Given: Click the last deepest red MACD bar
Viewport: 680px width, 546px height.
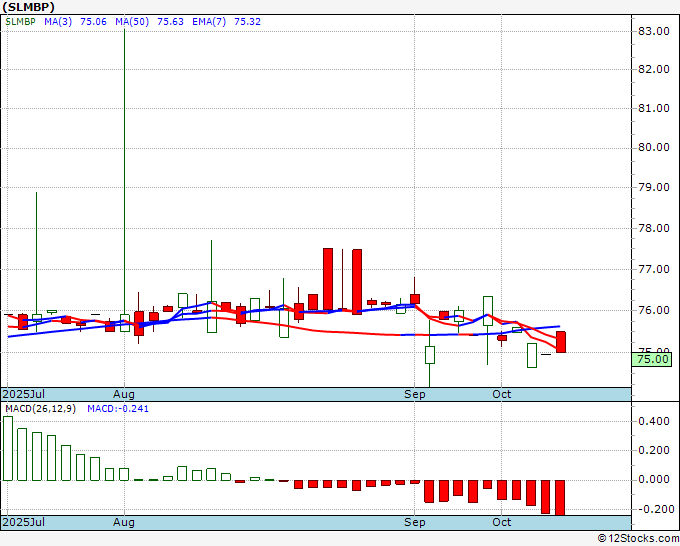Looking at the screenshot, I should click(x=560, y=497).
